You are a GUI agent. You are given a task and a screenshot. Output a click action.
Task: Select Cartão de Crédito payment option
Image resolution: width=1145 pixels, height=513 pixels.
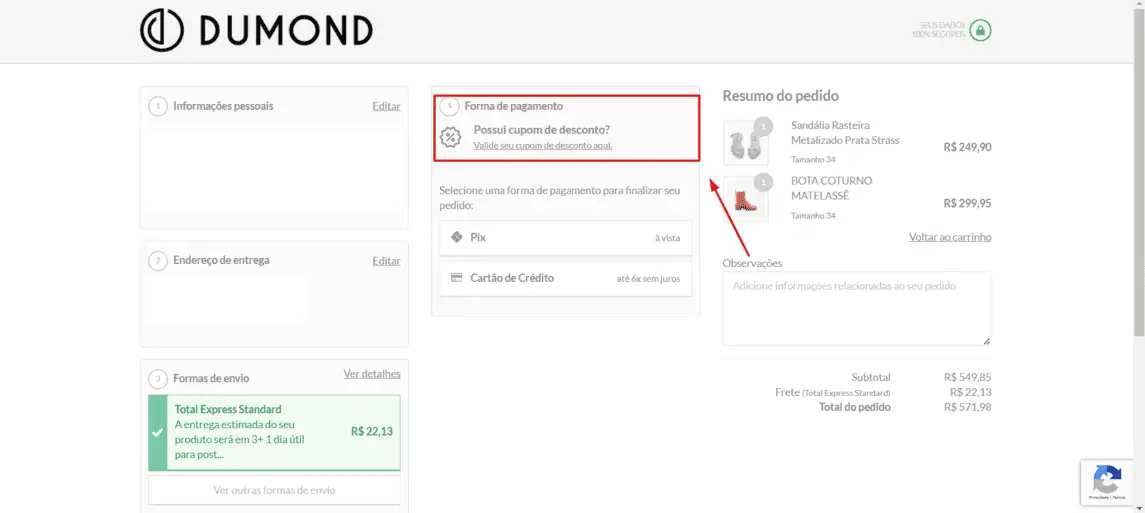[565, 279]
